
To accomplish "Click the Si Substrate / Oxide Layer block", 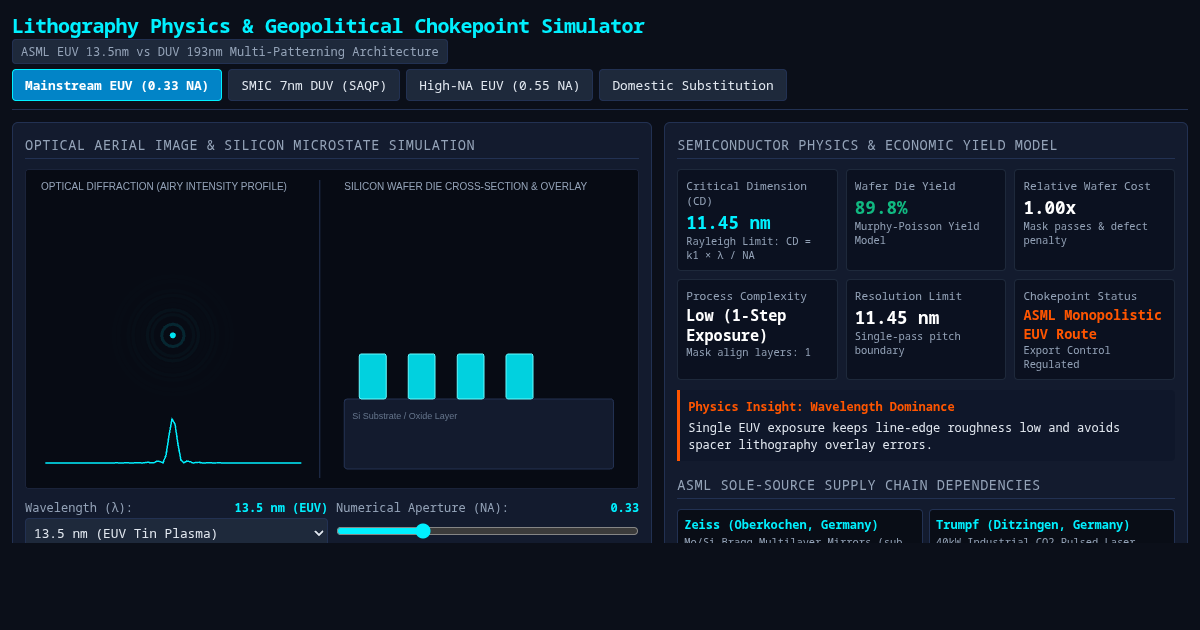I will (x=479, y=434).
